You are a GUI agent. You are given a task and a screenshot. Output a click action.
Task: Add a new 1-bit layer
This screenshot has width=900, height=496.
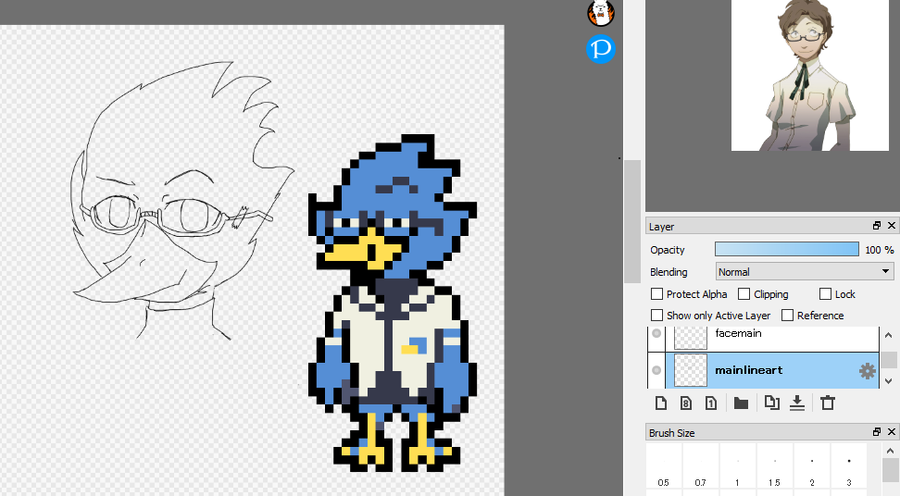[x=711, y=403]
